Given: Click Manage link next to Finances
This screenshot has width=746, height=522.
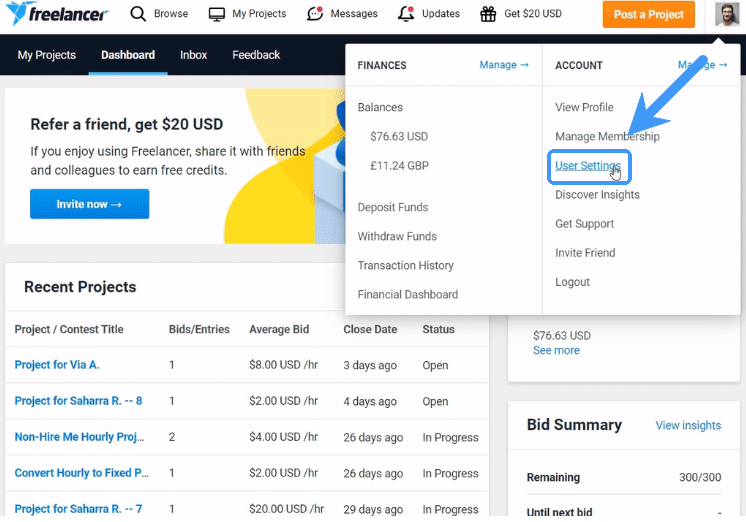Looking at the screenshot, I should coord(504,65).
